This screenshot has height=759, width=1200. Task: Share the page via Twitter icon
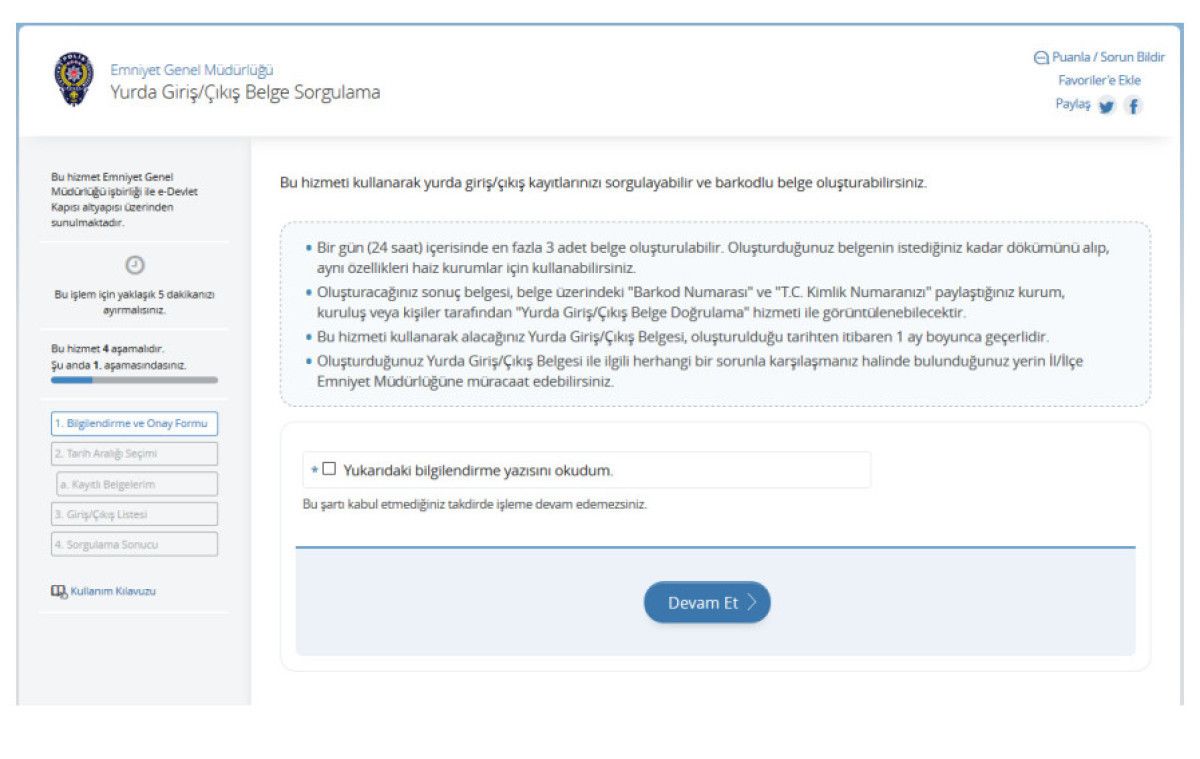(x=1106, y=106)
